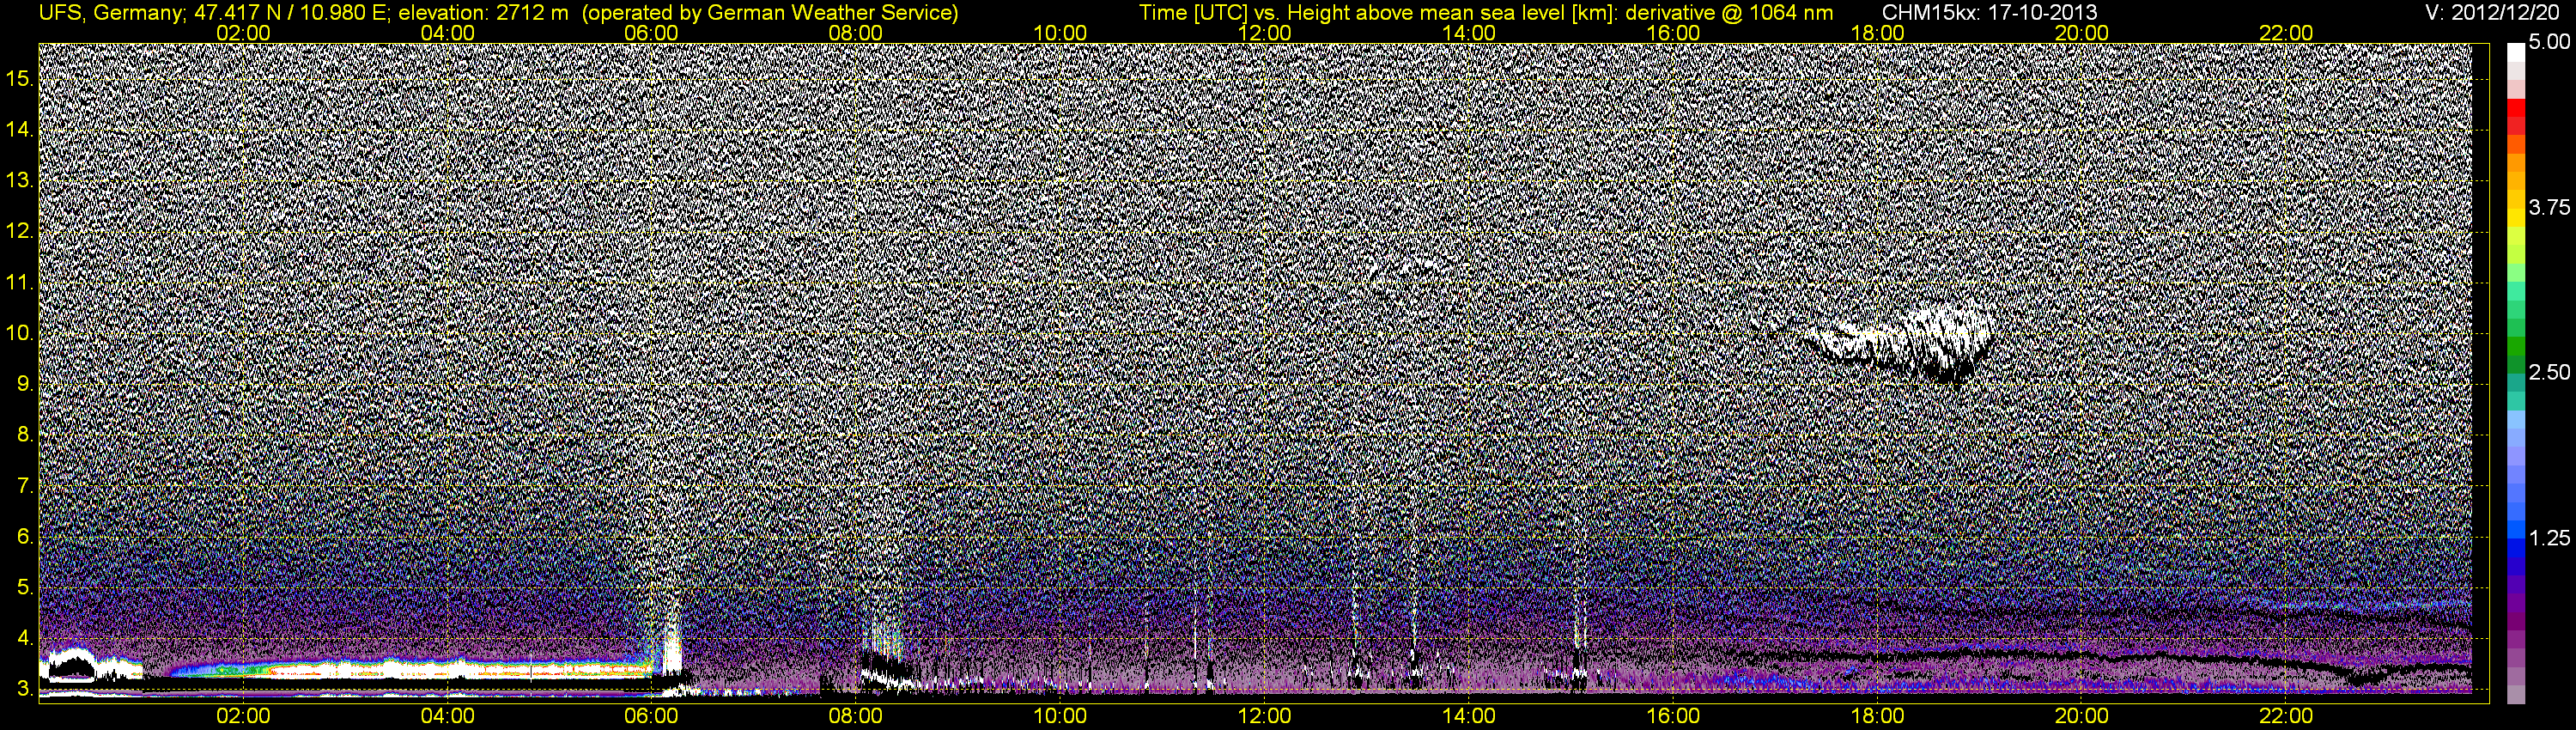Click the height axis label '5.'

pyautogui.click(x=25, y=588)
